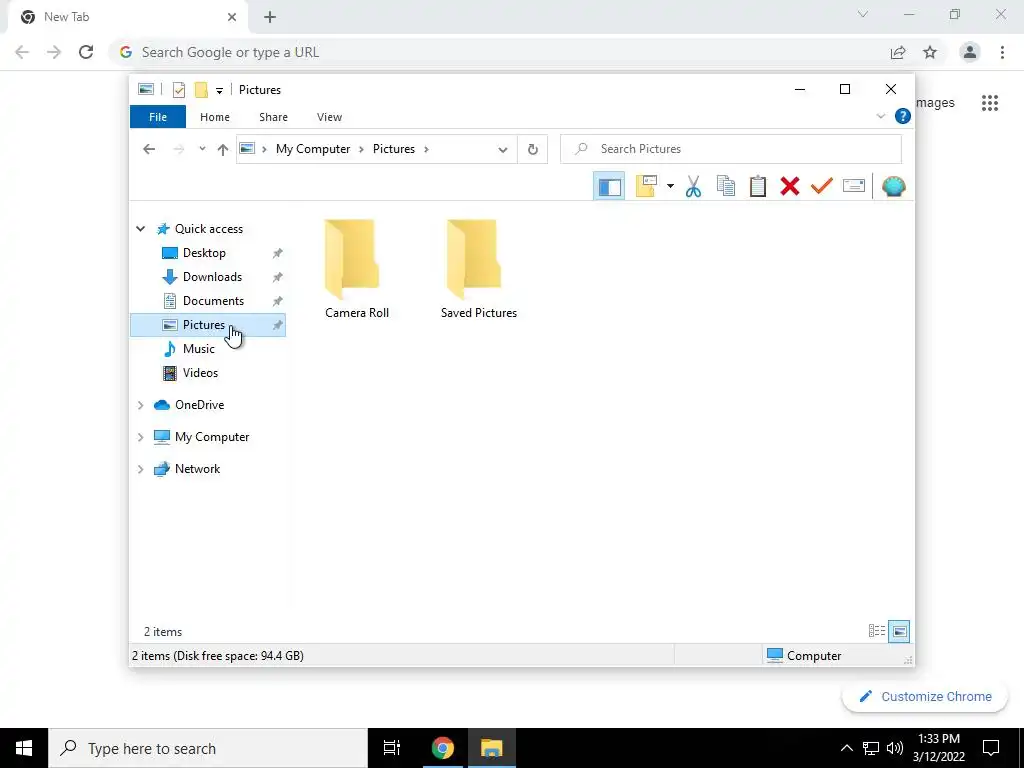Close the New Tab tab
This screenshot has height=768, width=1024.
[x=232, y=17]
